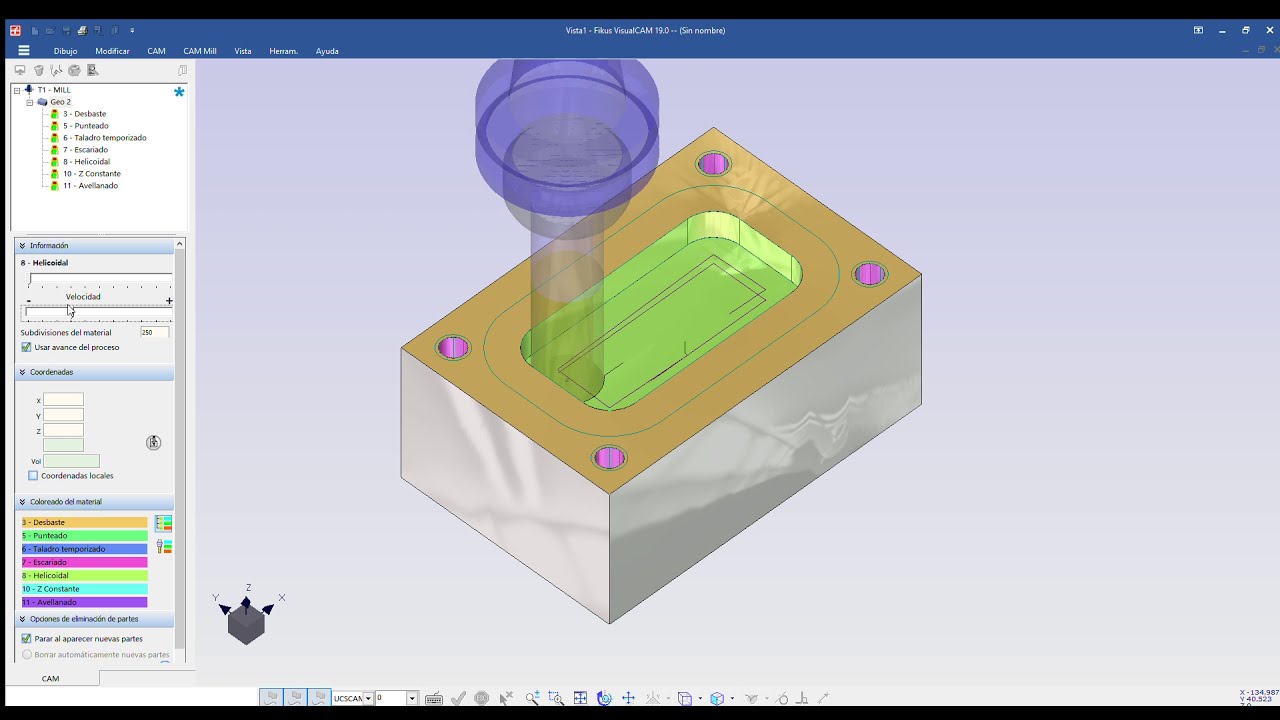Open the quick access toolbar dropdown arrow
The image size is (1280, 720).
tap(132, 31)
